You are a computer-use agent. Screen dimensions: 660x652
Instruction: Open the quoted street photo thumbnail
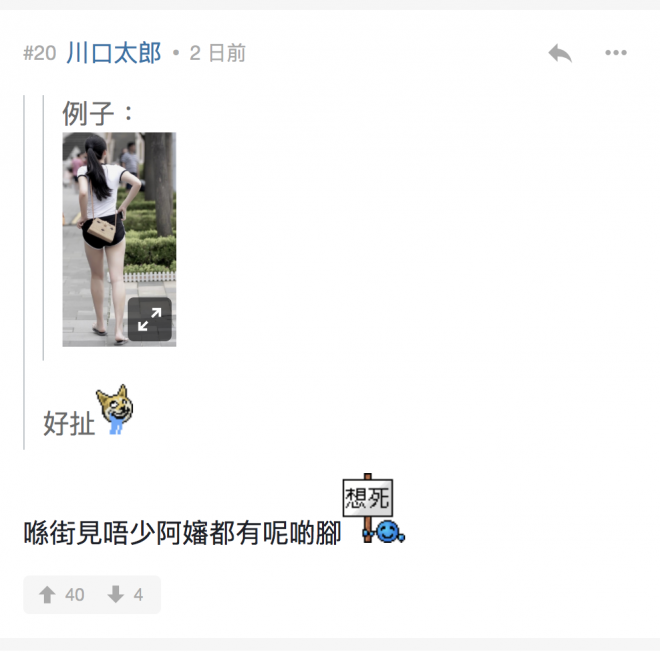119,239
